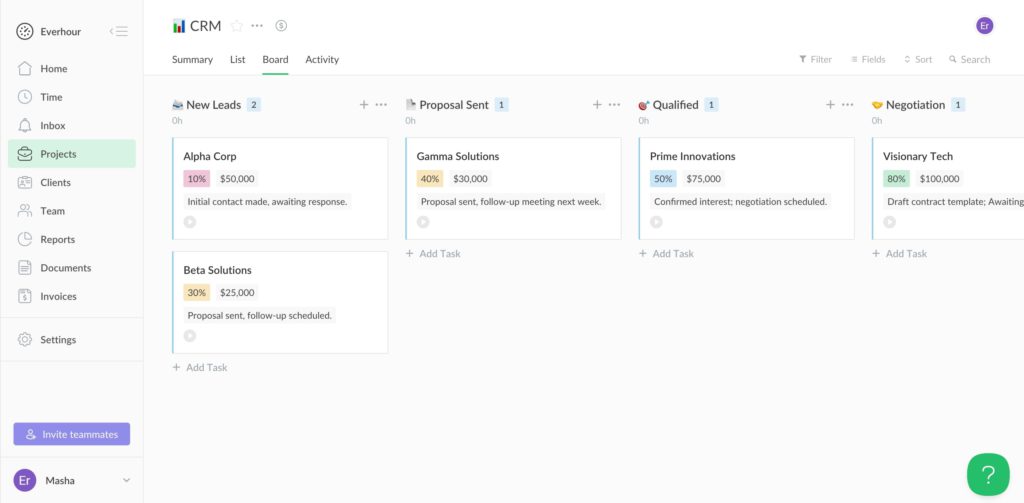This screenshot has height=503, width=1024.
Task: Click the New Leads column title
Action: tap(214, 105)
